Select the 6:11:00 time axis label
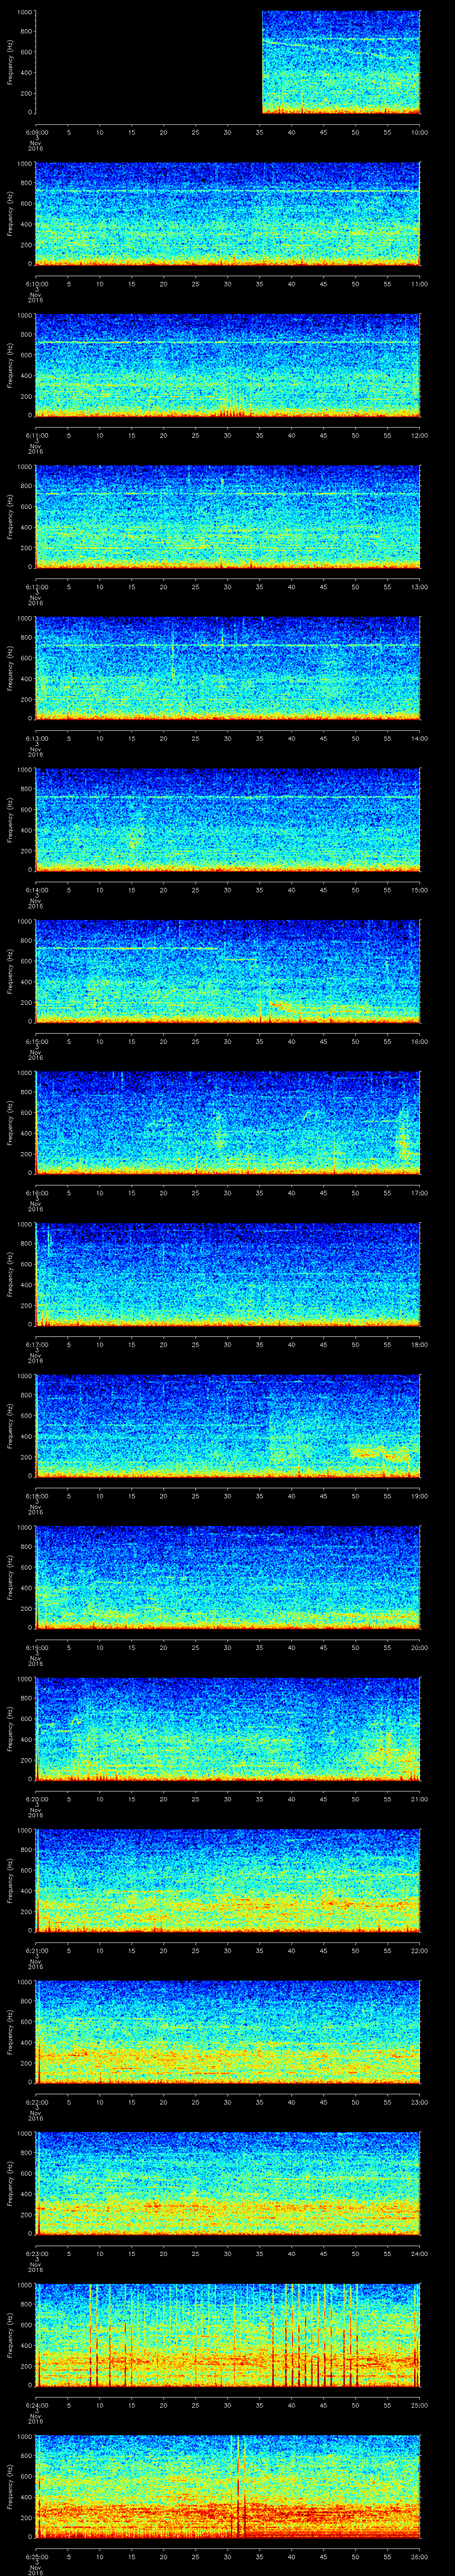This screenshot has width=455, height=2576. click(36, 435)
